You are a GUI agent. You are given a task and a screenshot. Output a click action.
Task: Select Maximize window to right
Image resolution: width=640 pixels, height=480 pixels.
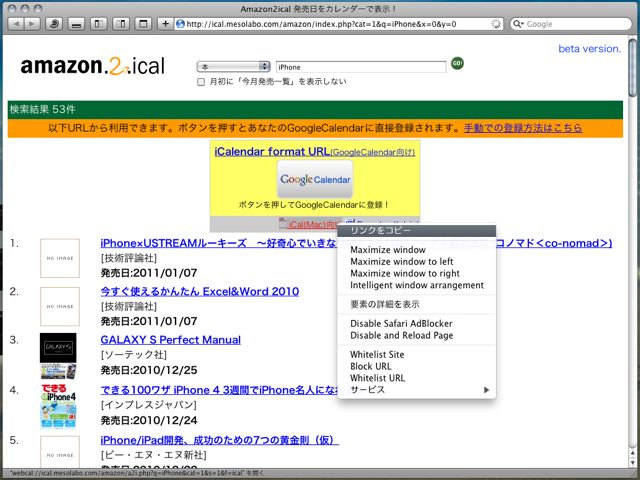[x=417, y=273]
